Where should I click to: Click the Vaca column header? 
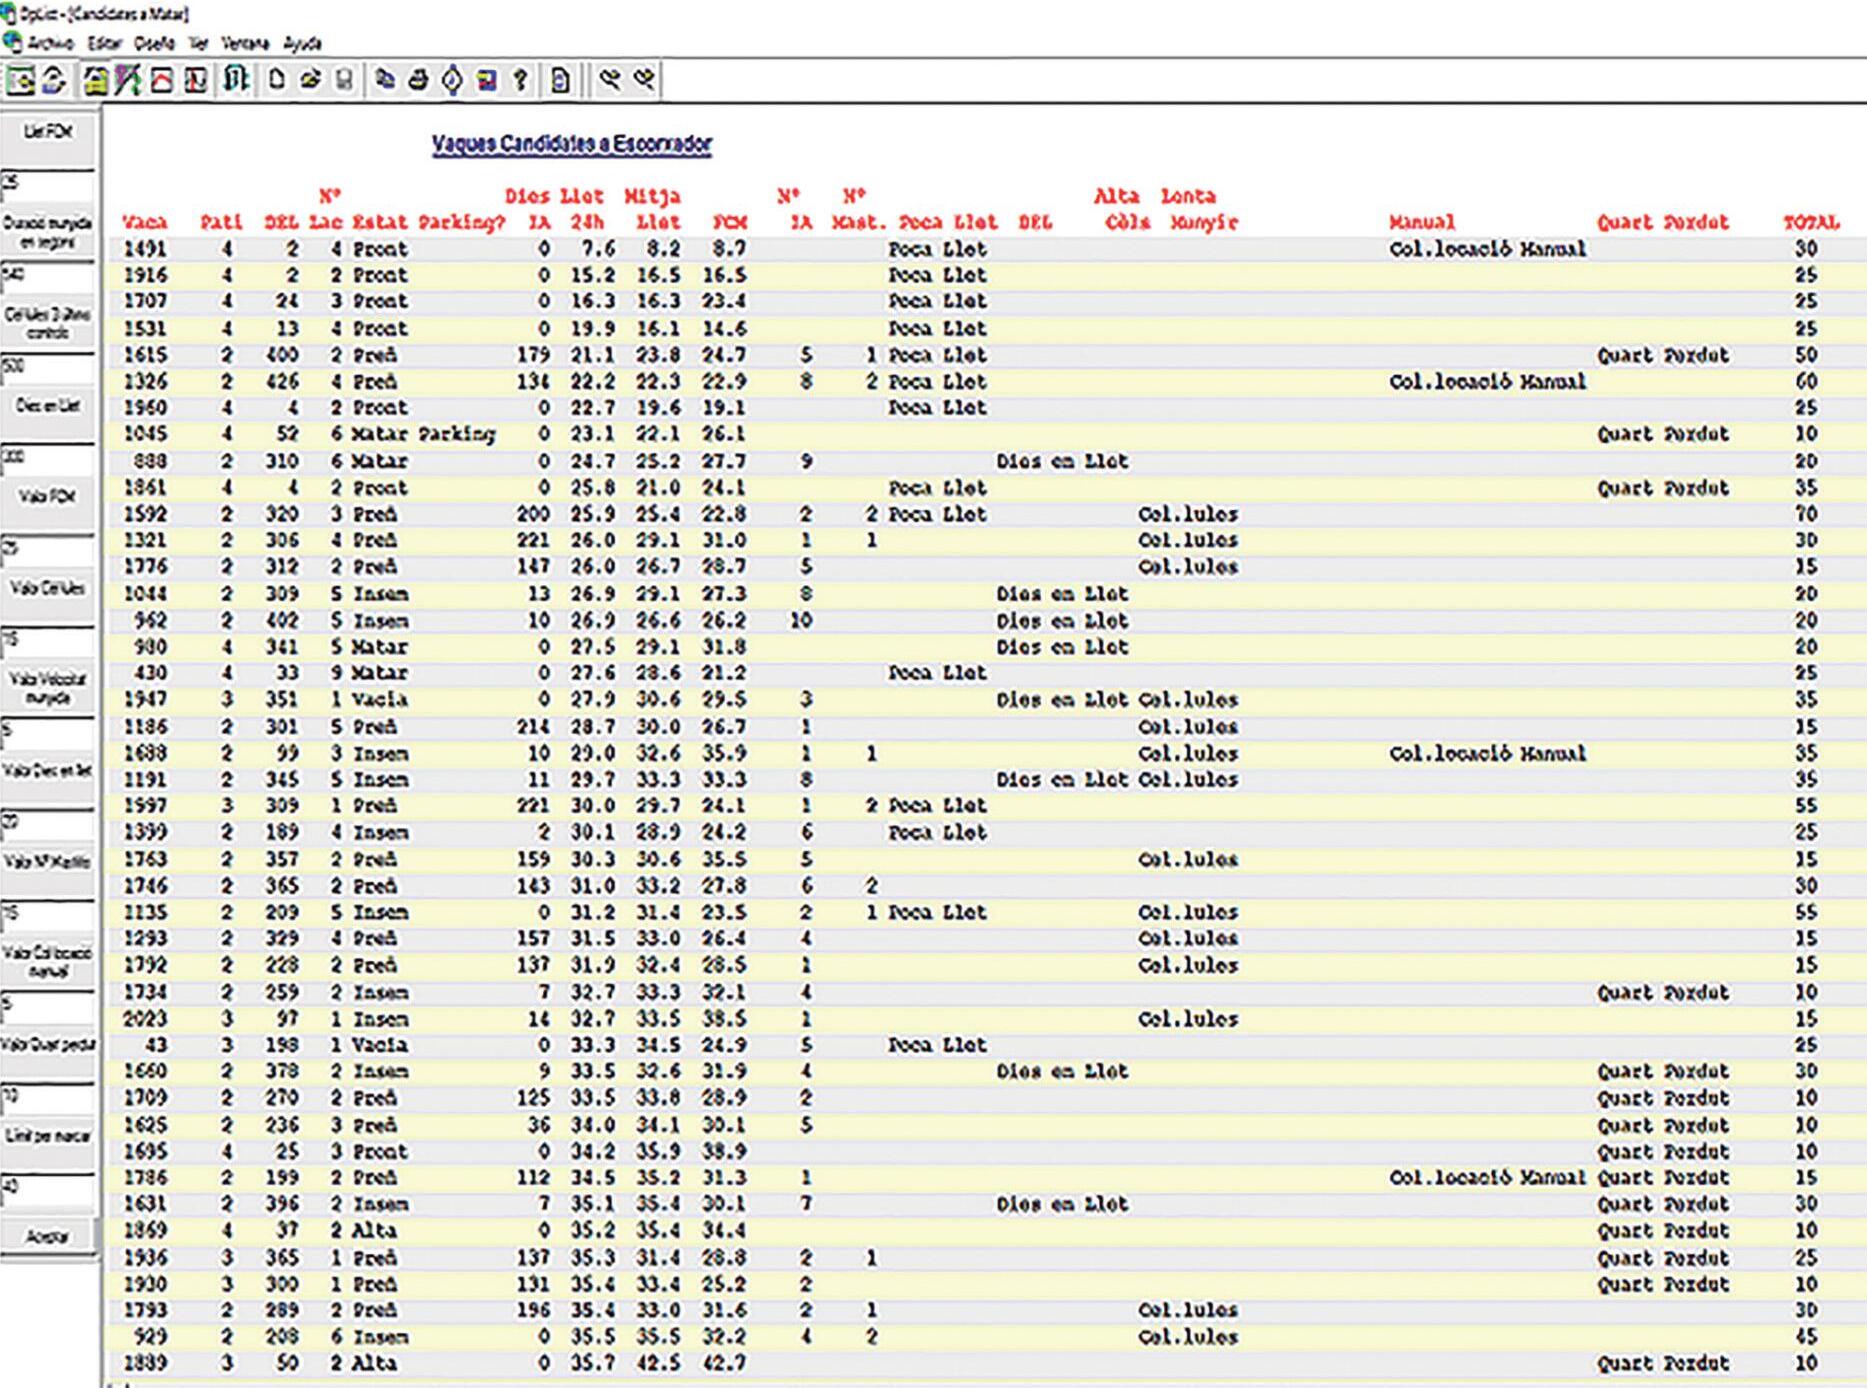tap(144, 222)
